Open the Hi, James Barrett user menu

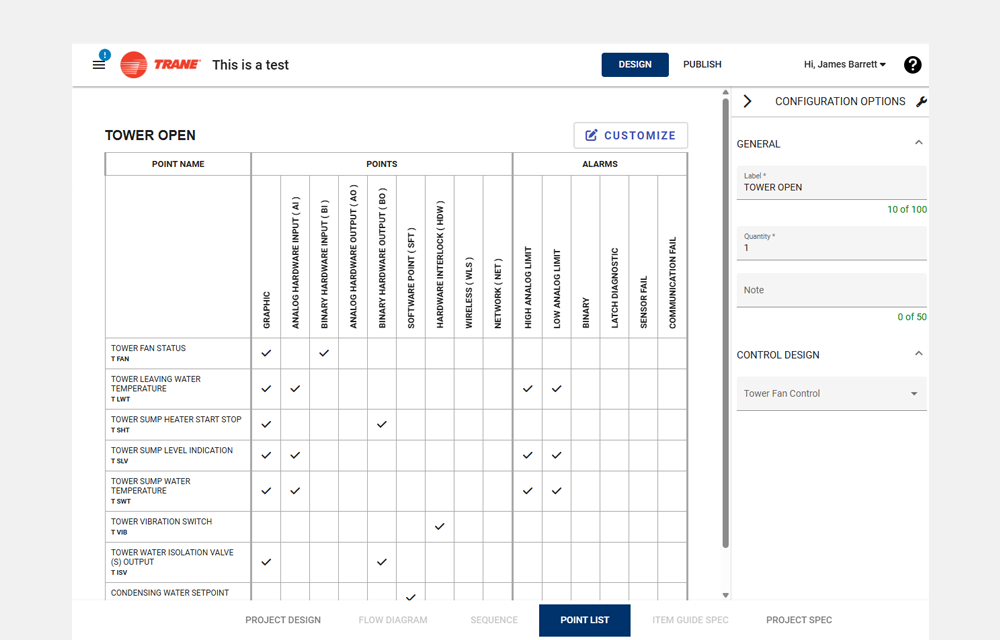(844, 64)
